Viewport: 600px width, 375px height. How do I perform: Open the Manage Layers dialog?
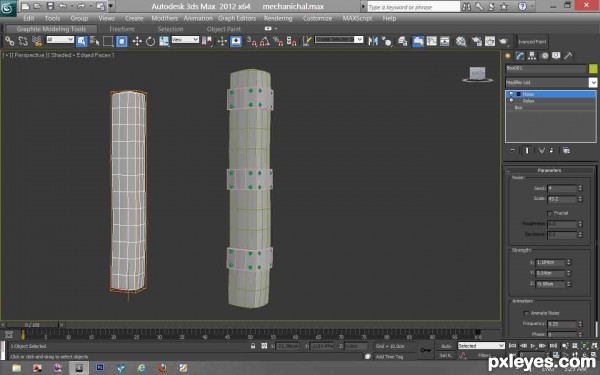[x=403, y=41]
